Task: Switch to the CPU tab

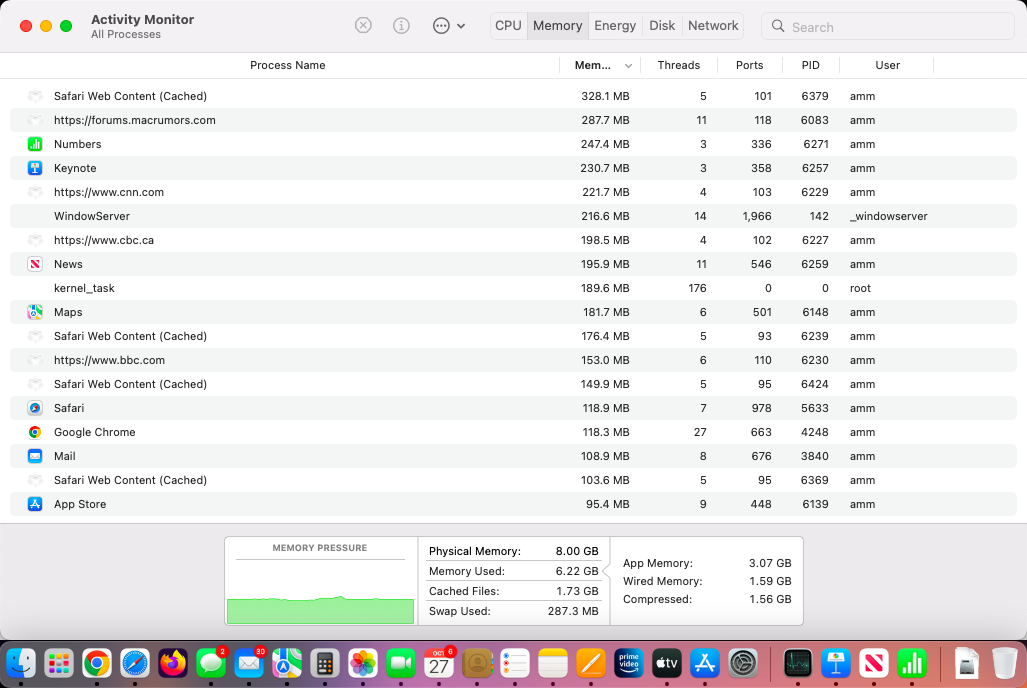Action: coord(508,26)
